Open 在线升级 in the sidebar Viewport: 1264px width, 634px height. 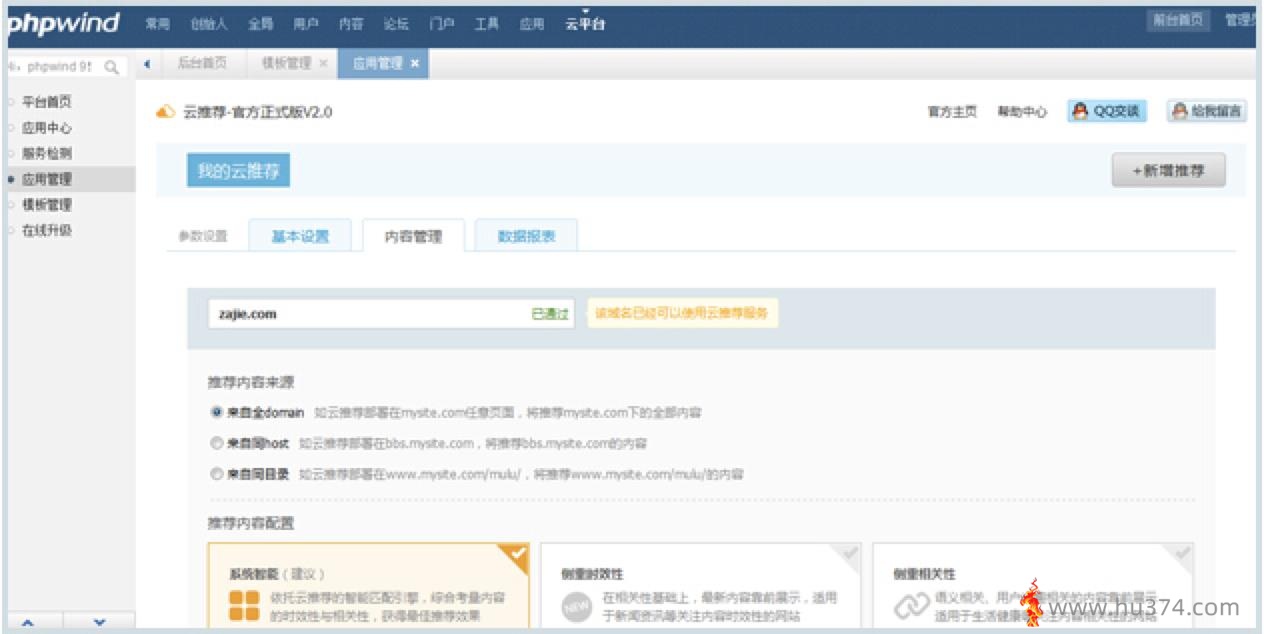pyautogui.click(x=47, y=231)
